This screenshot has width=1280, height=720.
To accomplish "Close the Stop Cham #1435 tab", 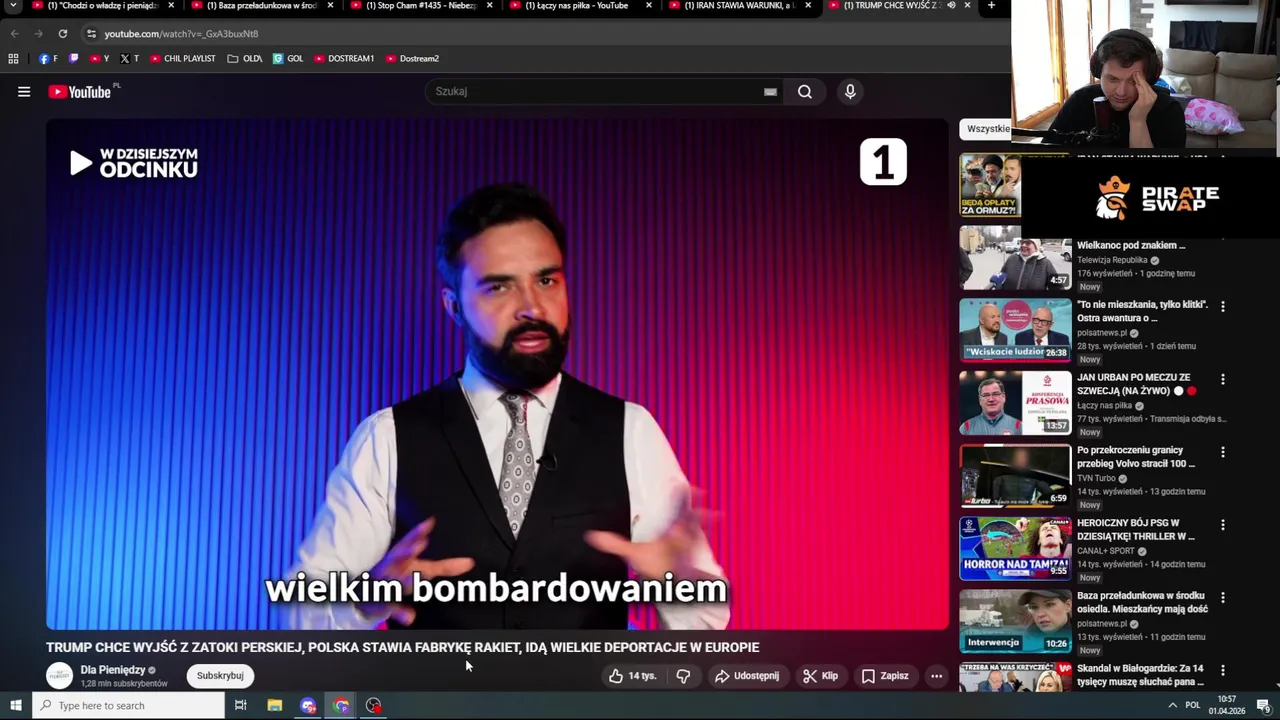I will click(489, 6).
